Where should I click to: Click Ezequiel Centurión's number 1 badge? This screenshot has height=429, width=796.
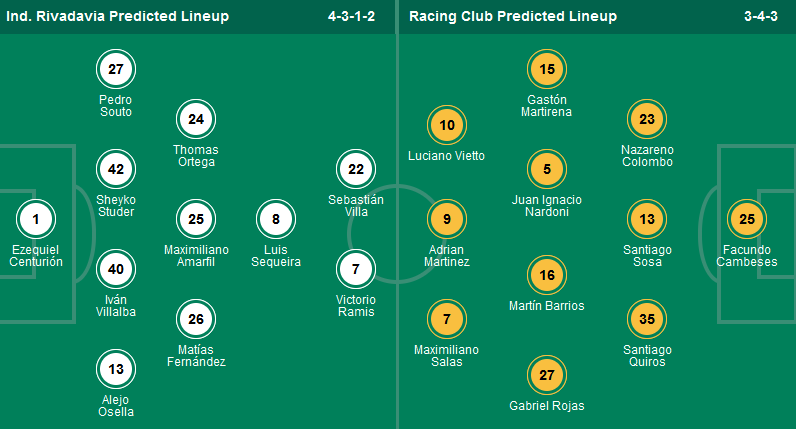pyautogui.click(x=36, y=219)
